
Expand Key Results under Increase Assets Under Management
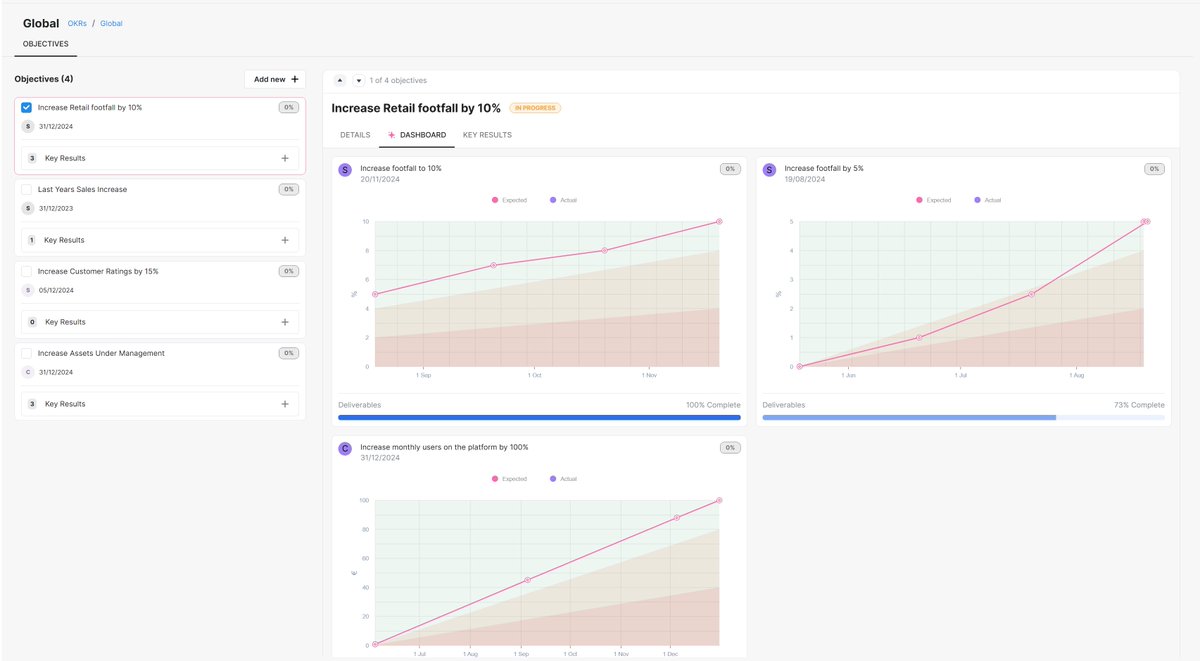tap(160, 404)
